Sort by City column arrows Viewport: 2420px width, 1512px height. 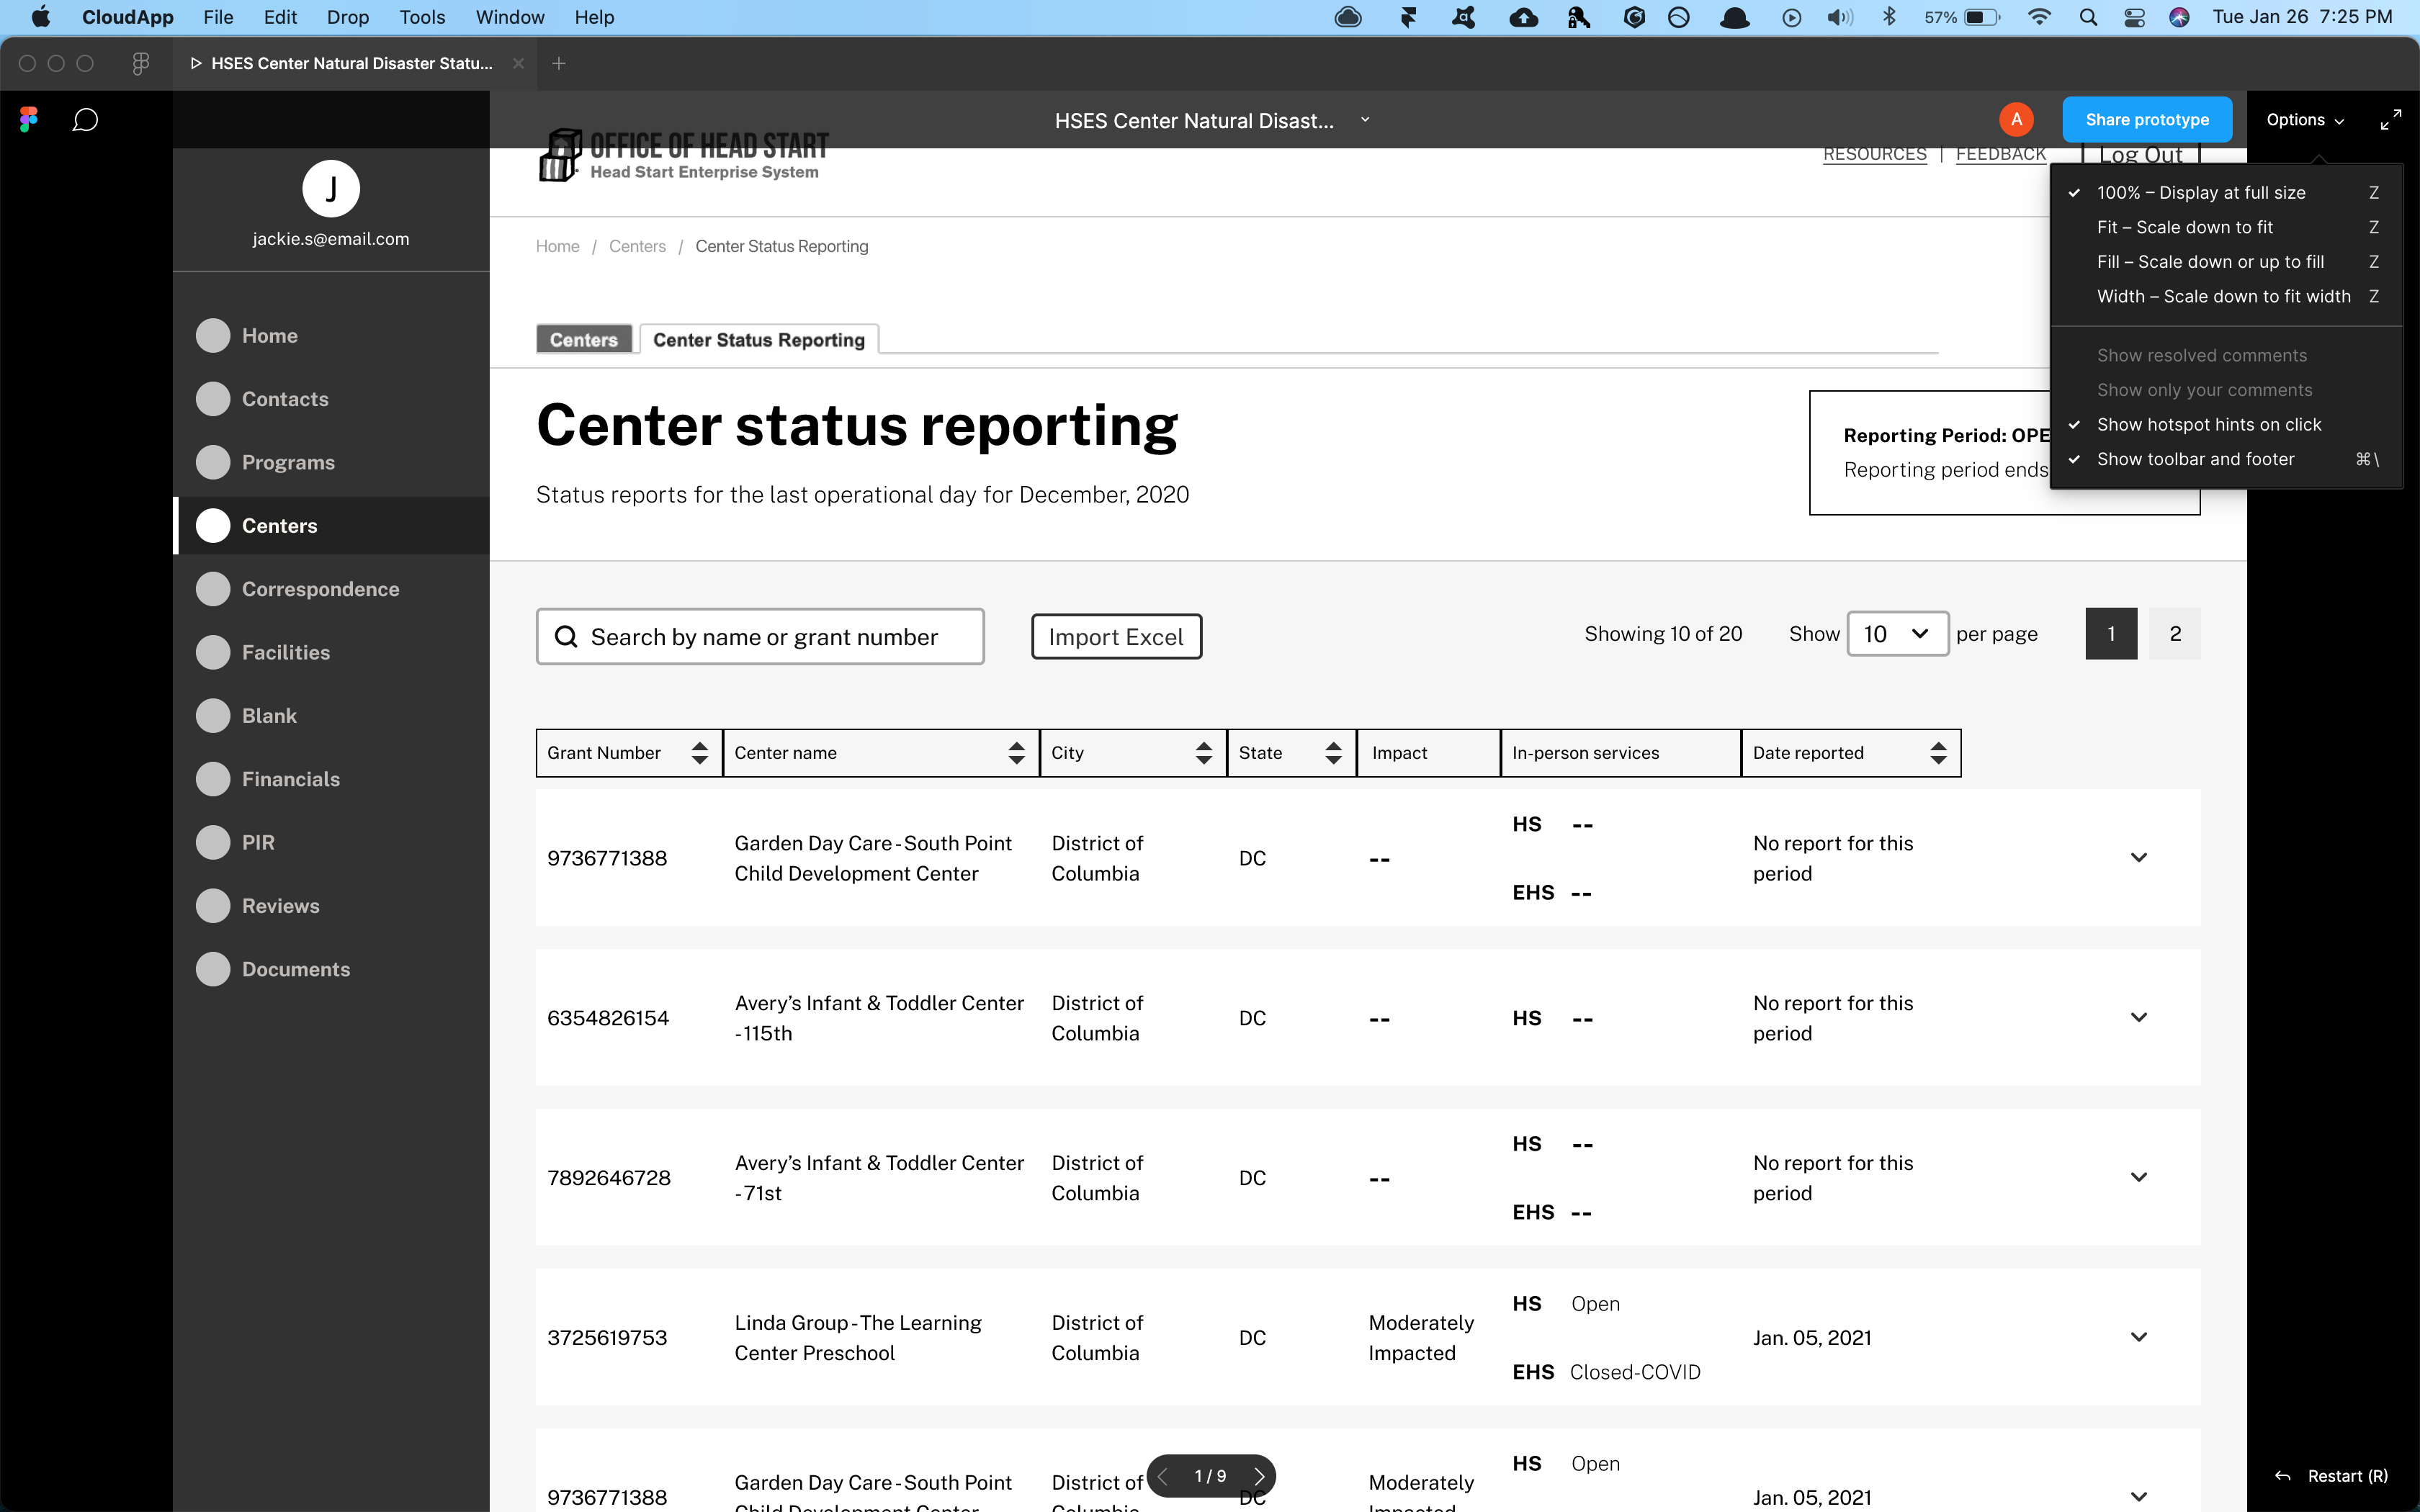pos(1204,753)
